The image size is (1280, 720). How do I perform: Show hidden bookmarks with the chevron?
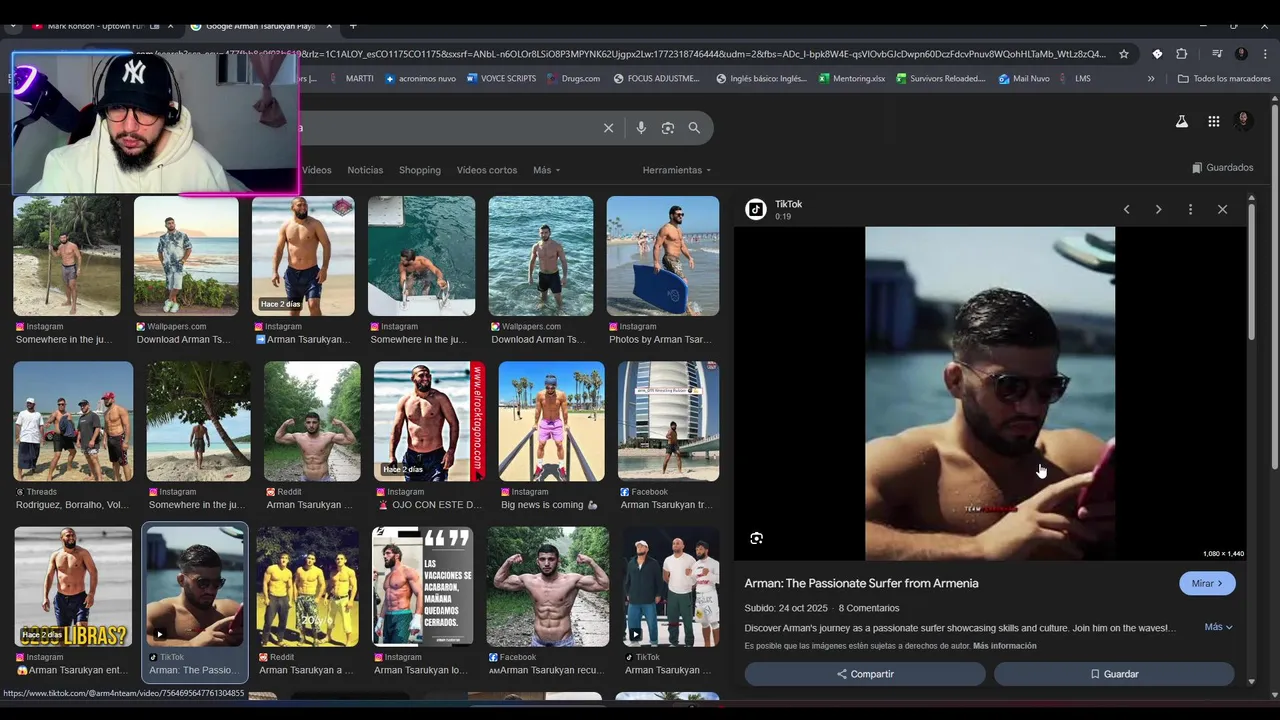[x=1151, y=78]
